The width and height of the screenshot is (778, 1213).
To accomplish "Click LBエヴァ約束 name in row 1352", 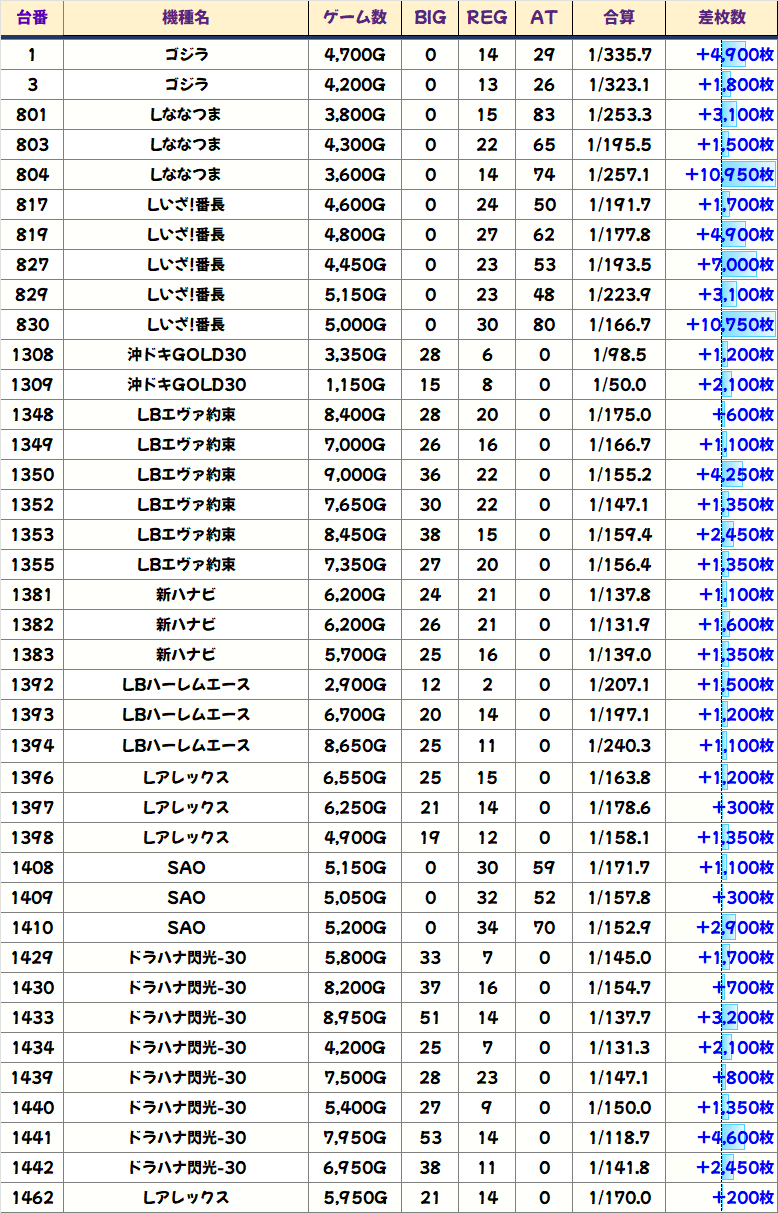I will click(x=186, y=505).
